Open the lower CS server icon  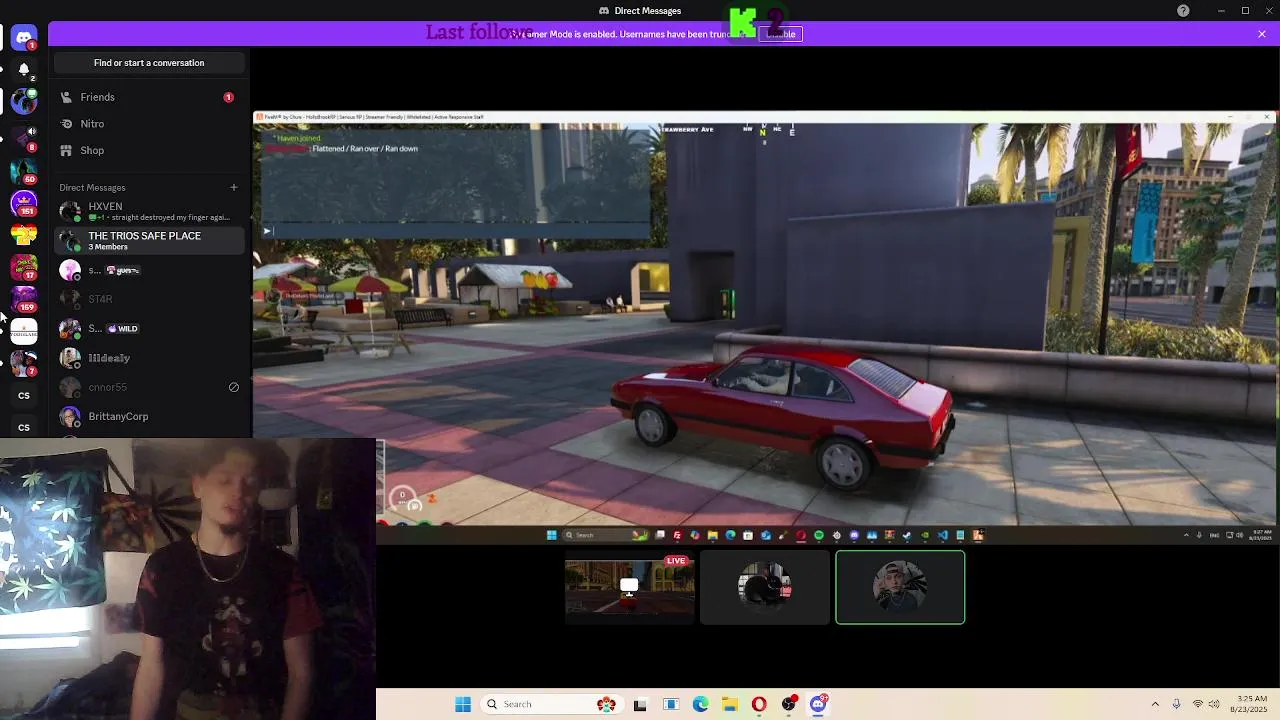coord(24,428)
